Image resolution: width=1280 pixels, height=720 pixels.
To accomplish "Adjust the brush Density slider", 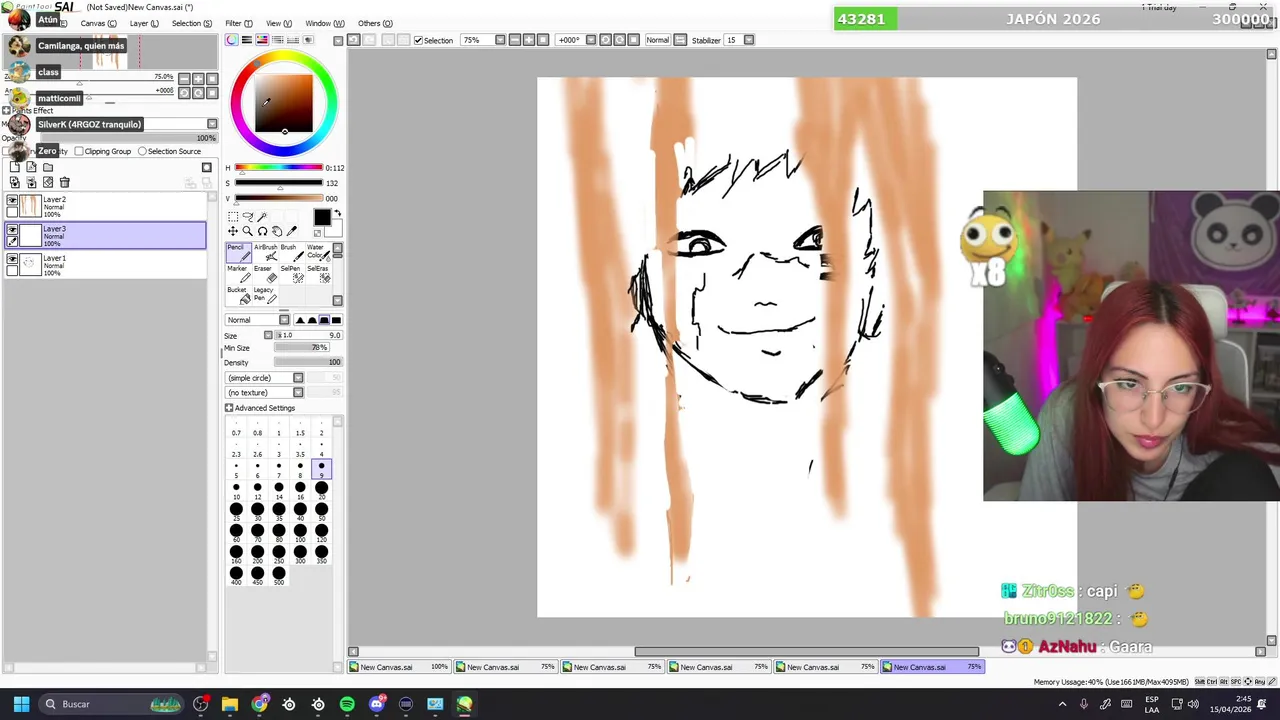I will point(308,362).
